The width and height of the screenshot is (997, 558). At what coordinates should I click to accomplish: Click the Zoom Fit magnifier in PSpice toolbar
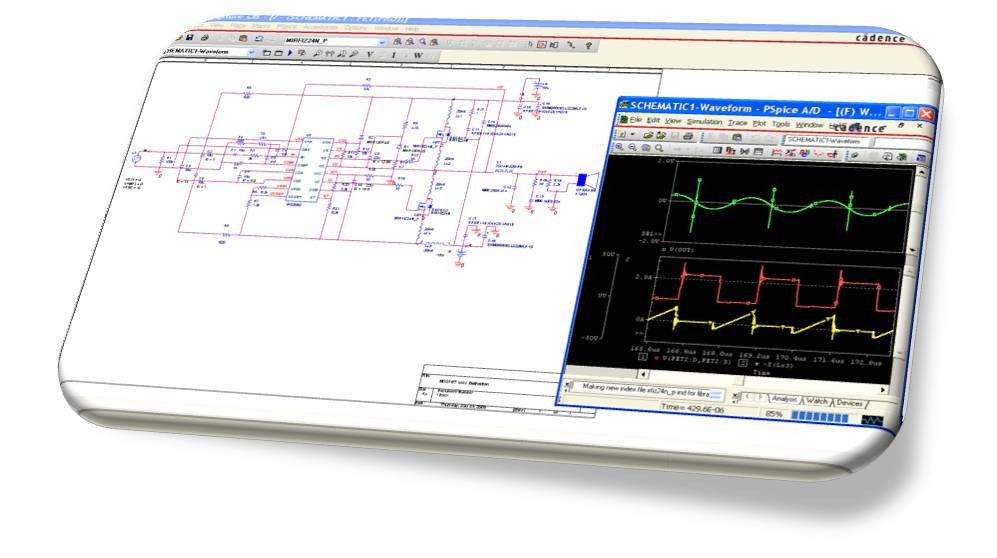(659, 148)
